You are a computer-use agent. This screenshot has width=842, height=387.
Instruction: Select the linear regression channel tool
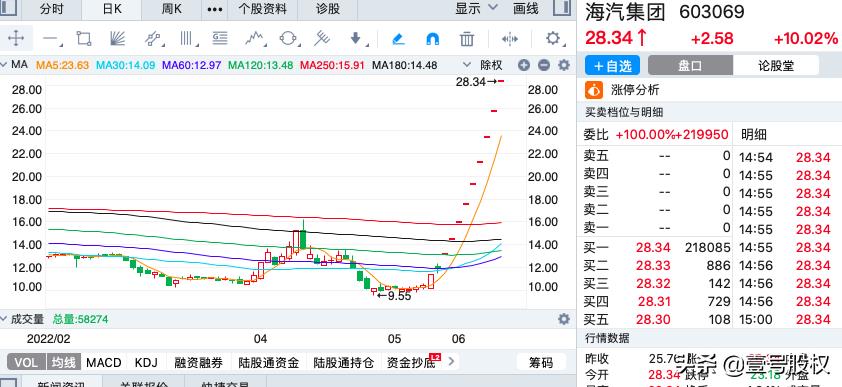[153, 39]
